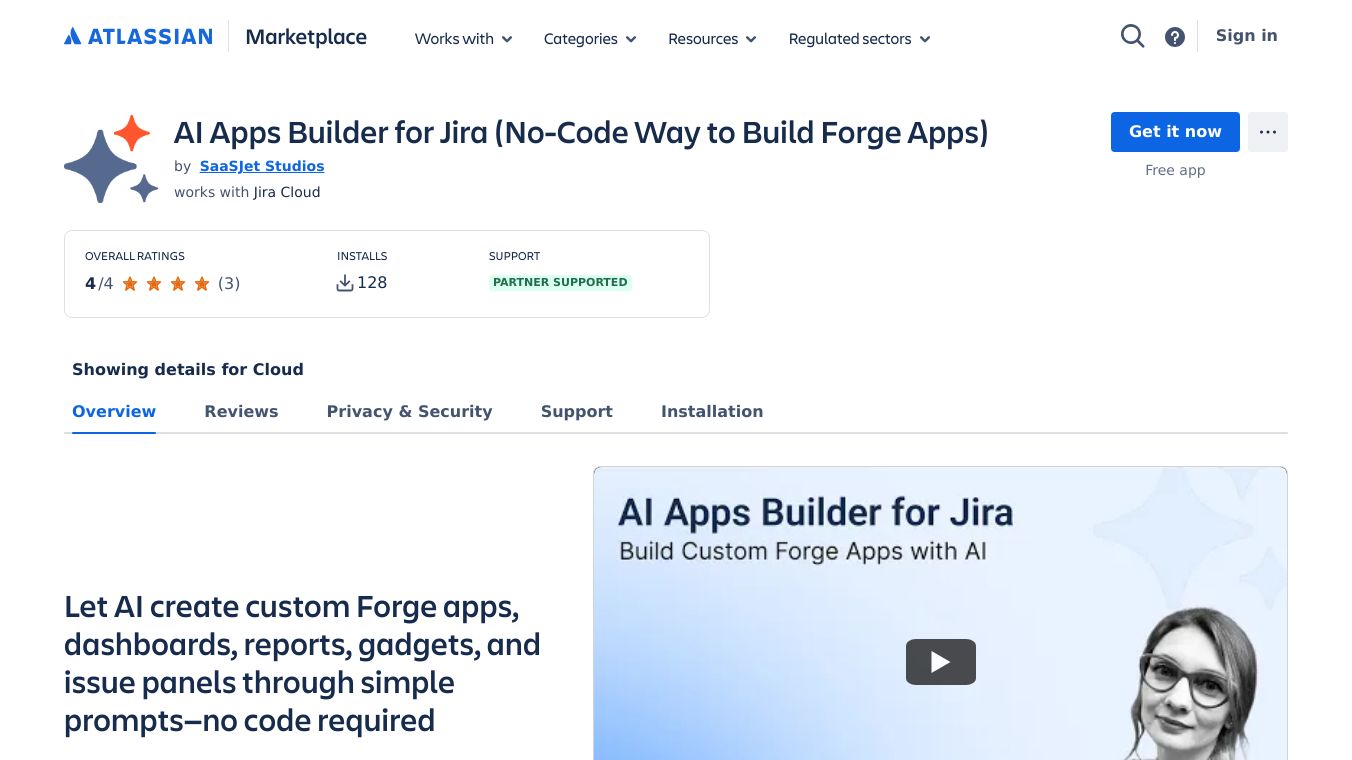Image resolution: width=1352 pixels, height=760 pixels.
Task: Click the search icon in the header
Action: tap(1132, 36)
